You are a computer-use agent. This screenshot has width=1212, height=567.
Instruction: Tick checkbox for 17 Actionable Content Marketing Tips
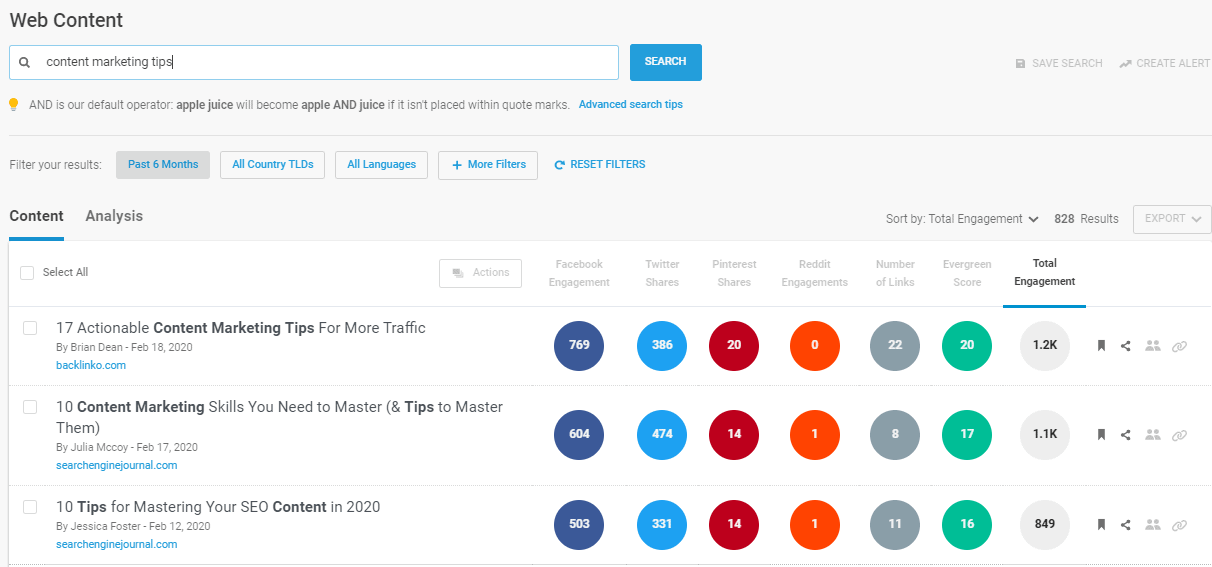coord(30,328)
